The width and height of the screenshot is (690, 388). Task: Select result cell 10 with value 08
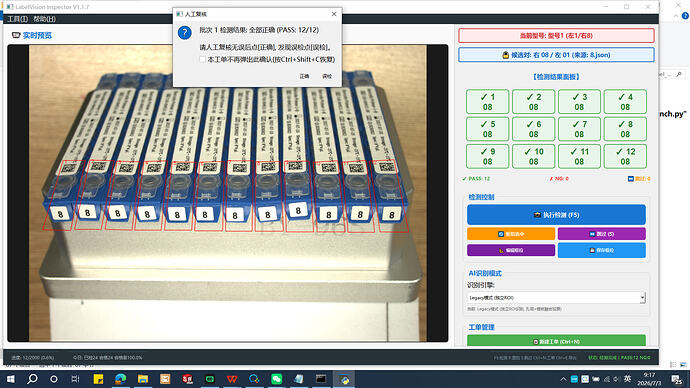click(x=533, y=156)
